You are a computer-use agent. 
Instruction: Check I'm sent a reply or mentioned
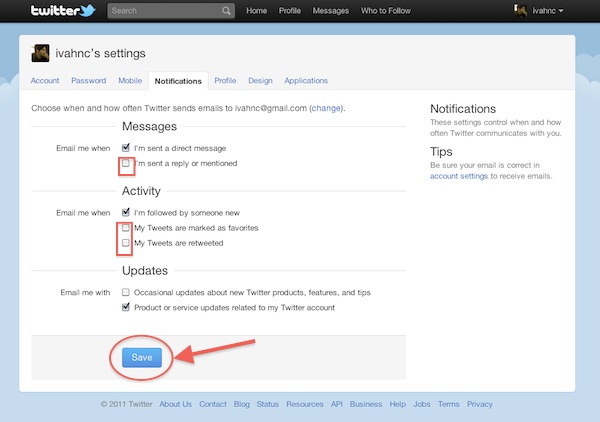tap(126, 163)
